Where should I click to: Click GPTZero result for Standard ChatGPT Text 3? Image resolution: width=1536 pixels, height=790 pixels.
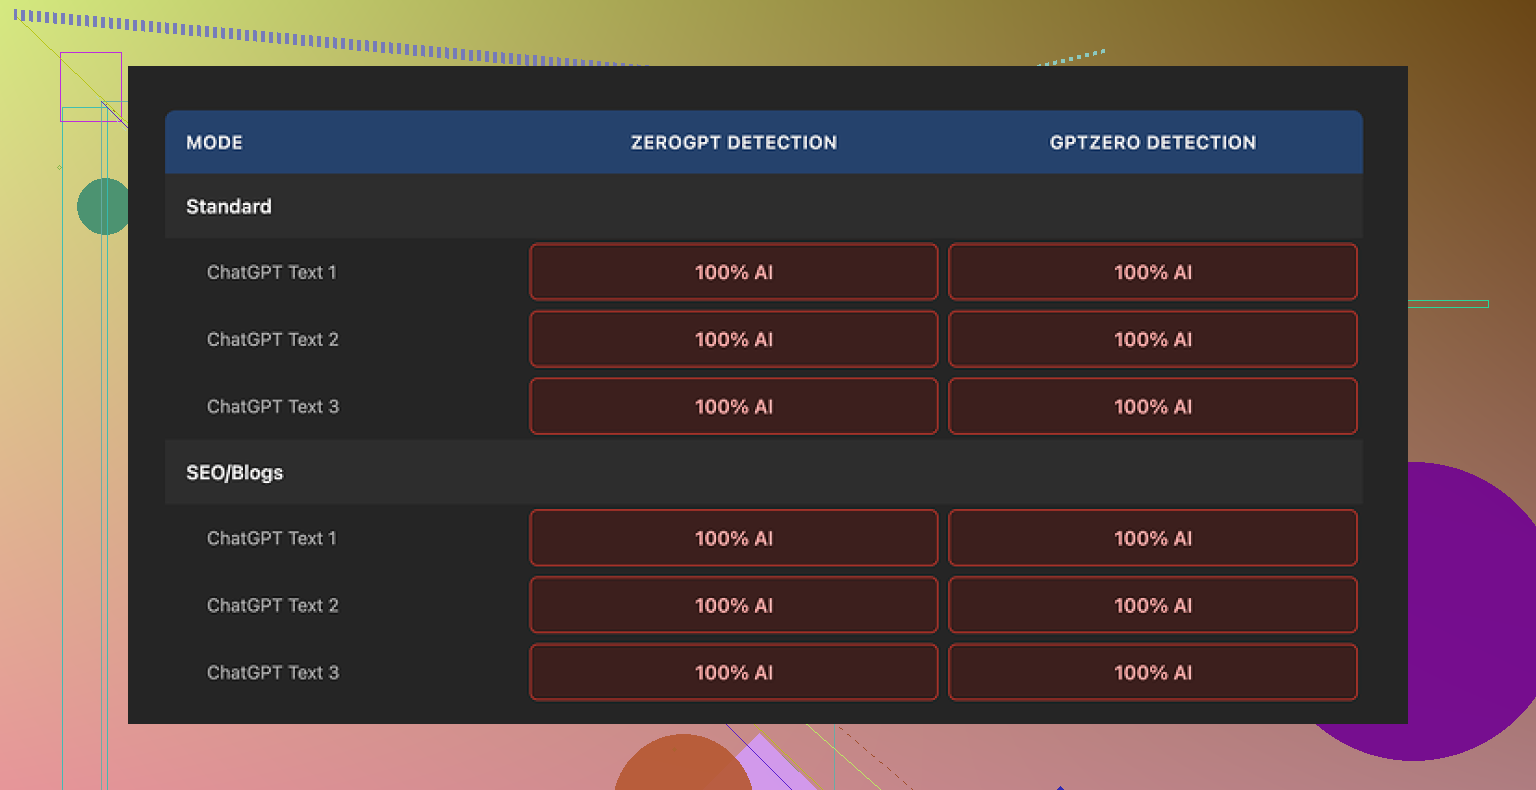pos(1152,406)
